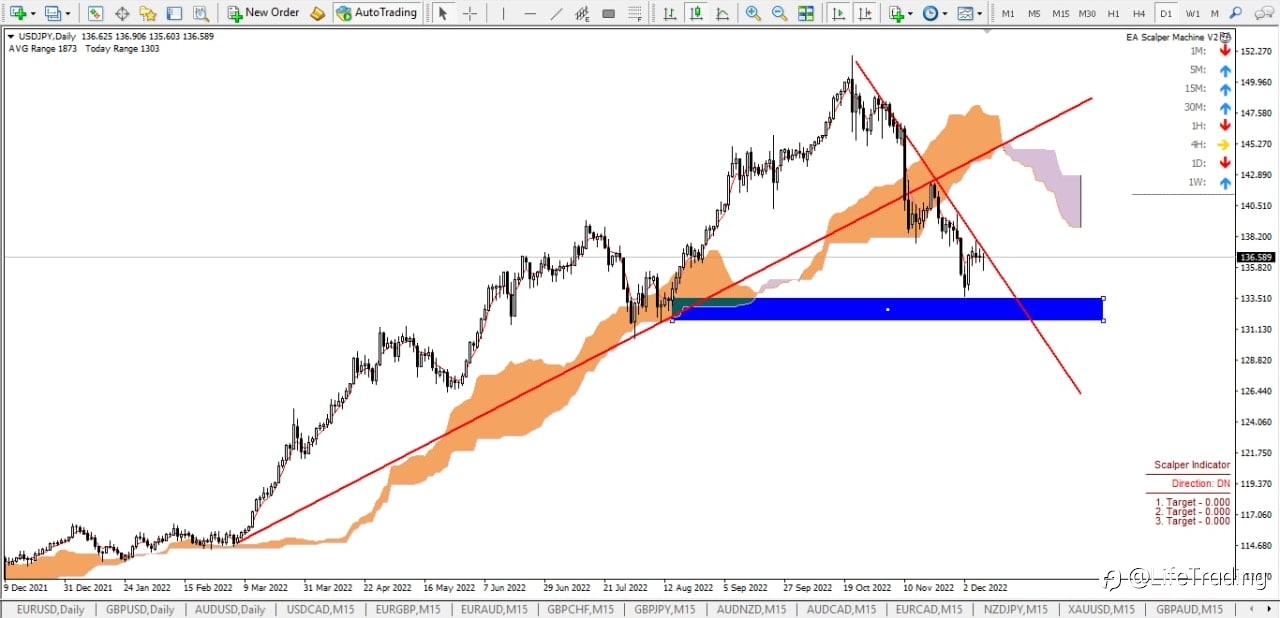
Task: Click the Zoom Out magnifier icon
Action: 779,13
